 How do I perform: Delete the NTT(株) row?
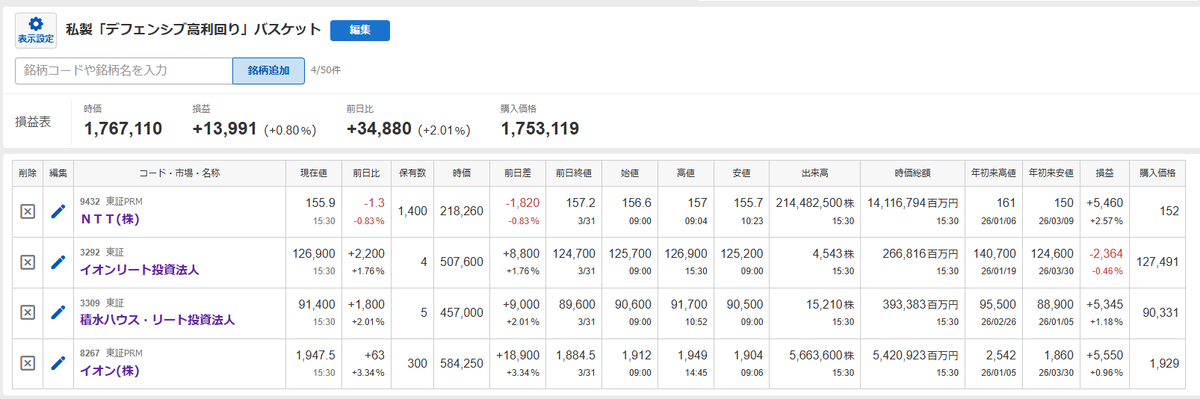[27, 211]
